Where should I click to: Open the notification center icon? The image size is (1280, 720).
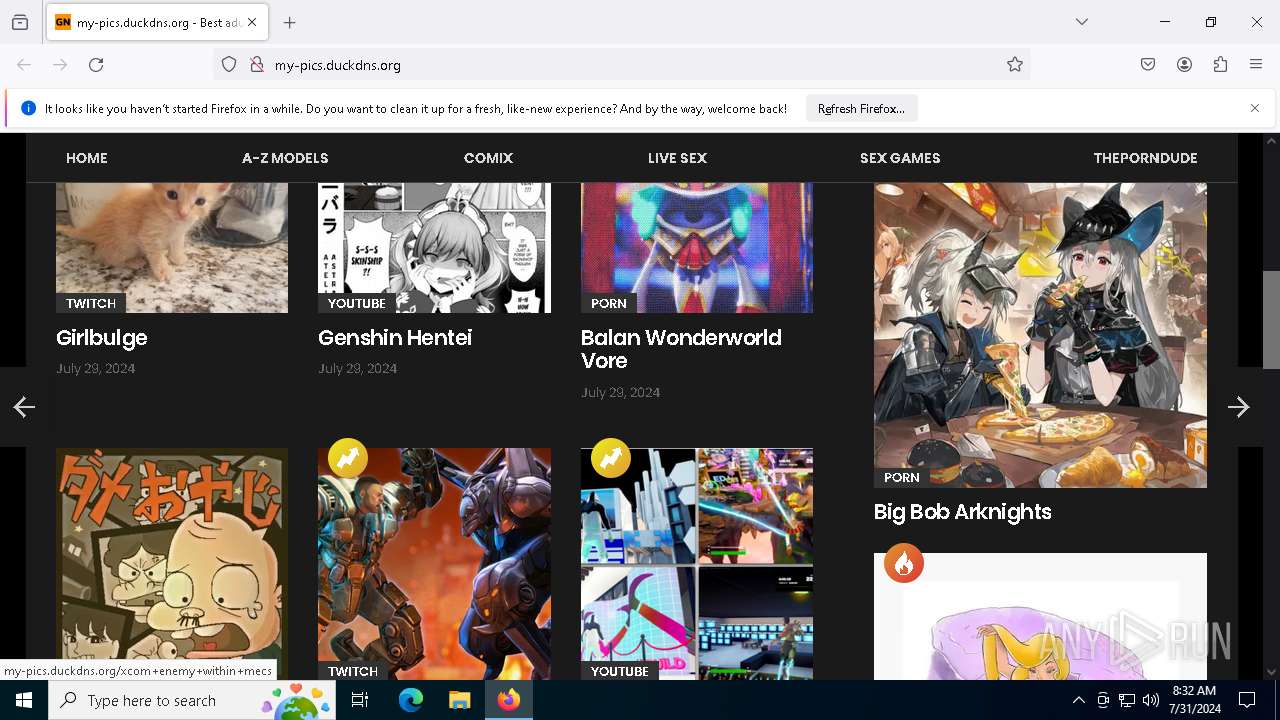[x=1247, y=700]
